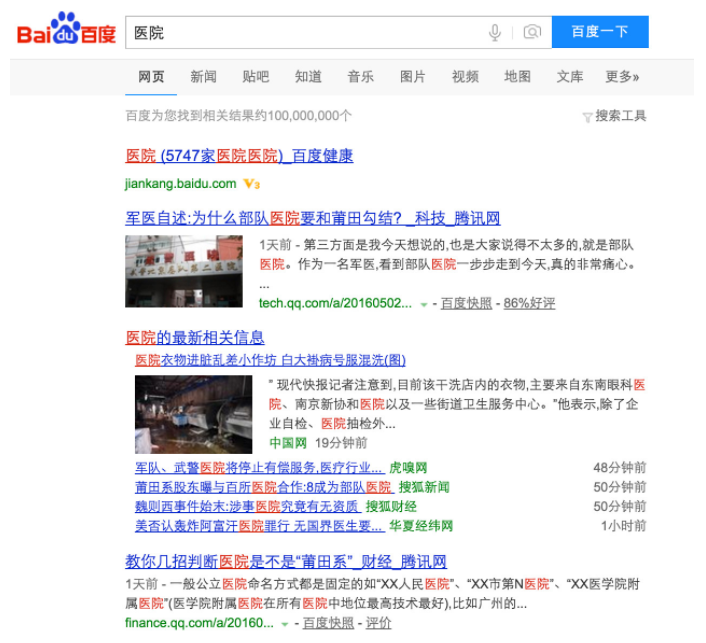706x643 pixels.
Task: Click the finance.qq.com/a/20160 URL
Action: click(199, 623)
